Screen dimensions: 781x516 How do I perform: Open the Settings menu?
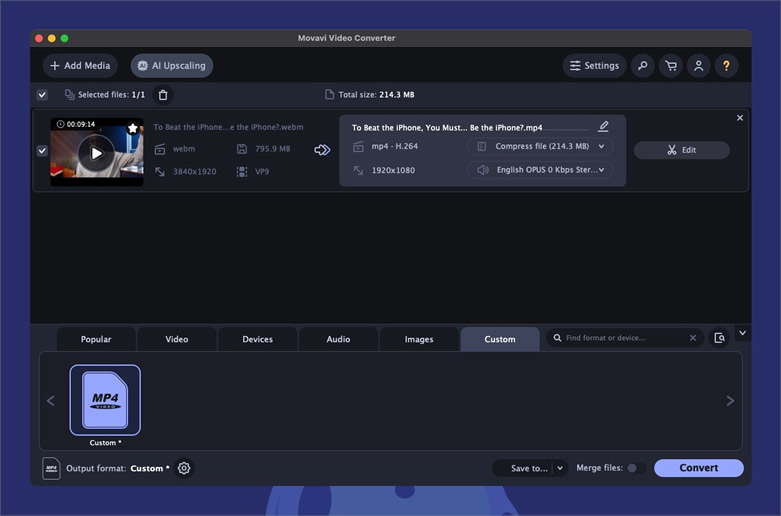[x=594, y=66]
